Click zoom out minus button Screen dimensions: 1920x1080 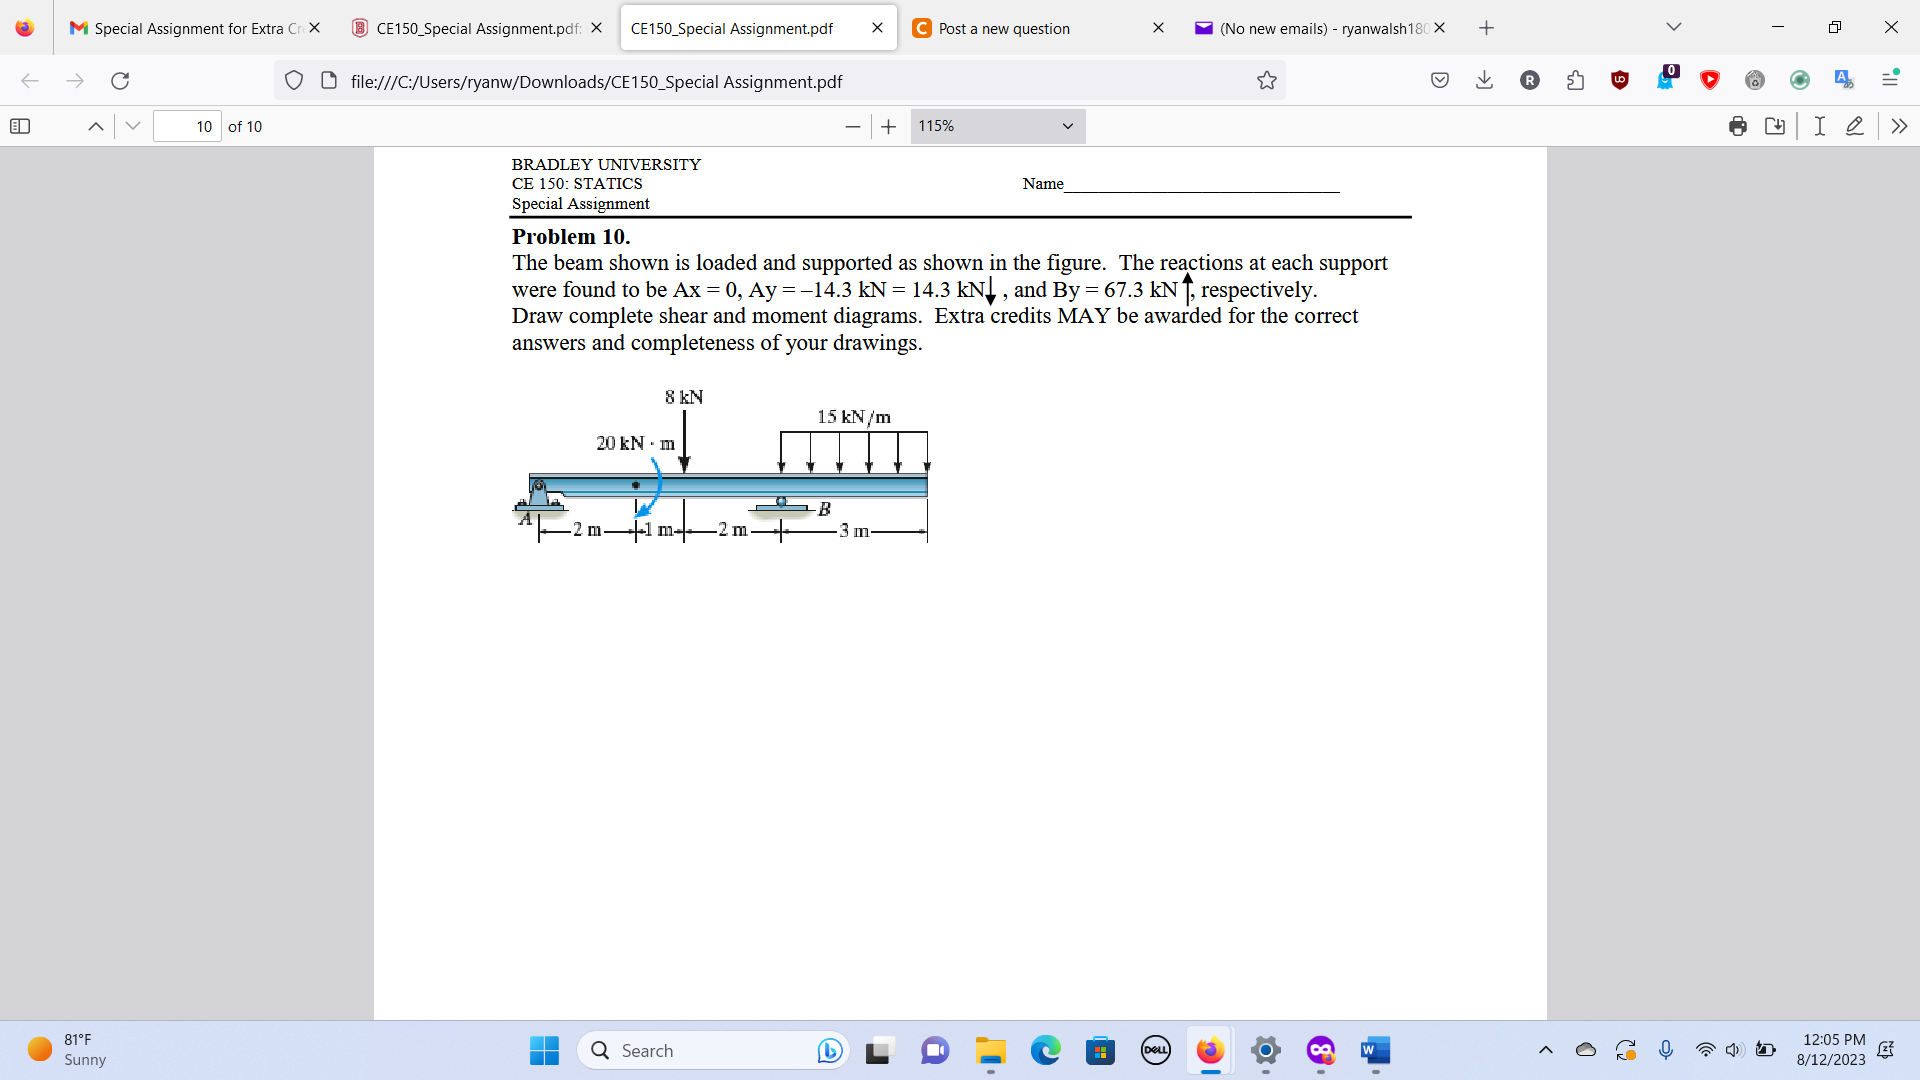tap(849, 125)
